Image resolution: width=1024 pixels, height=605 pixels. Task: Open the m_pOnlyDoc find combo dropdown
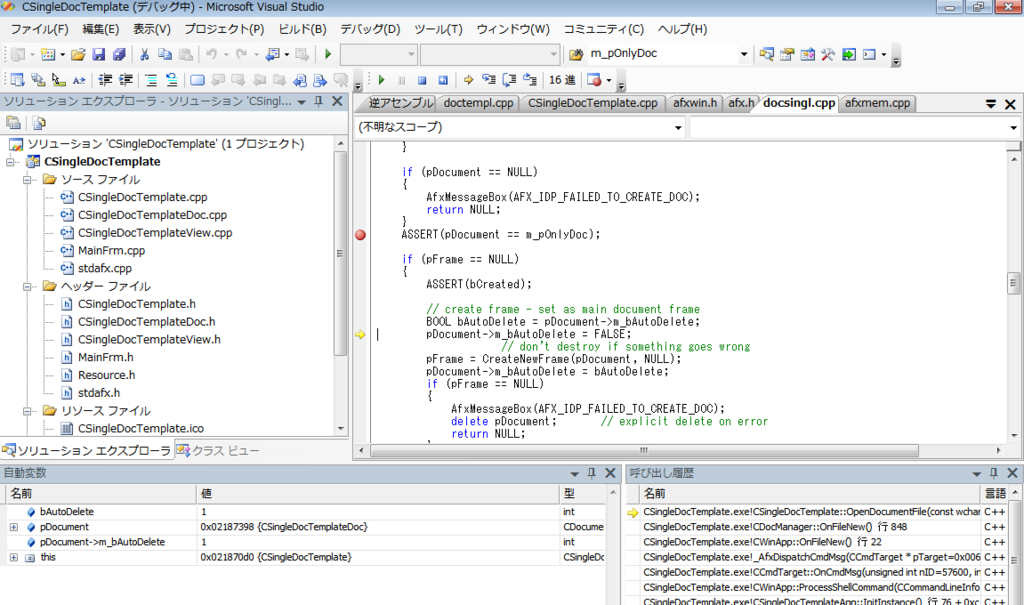click(x=743, y=54)
